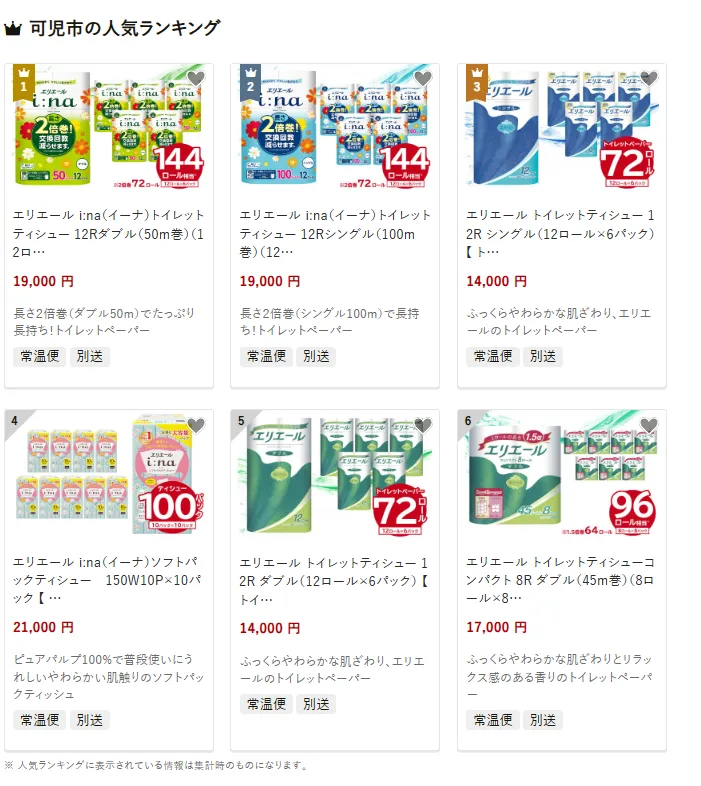Open title link for 12Rダブル(50m巻)
701x786 pixels.
pos(108,234)
